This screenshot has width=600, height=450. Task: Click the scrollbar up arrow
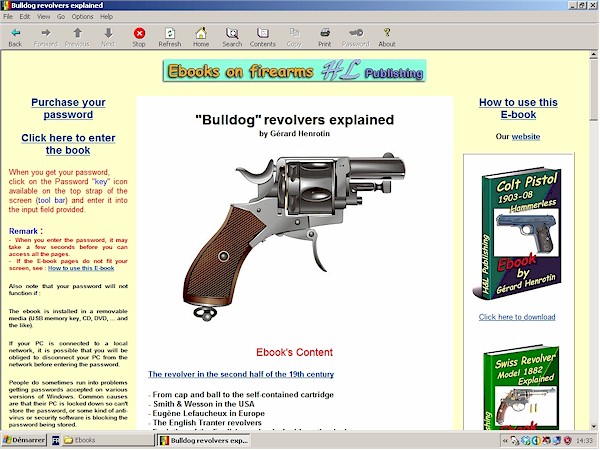coord(593,55)
